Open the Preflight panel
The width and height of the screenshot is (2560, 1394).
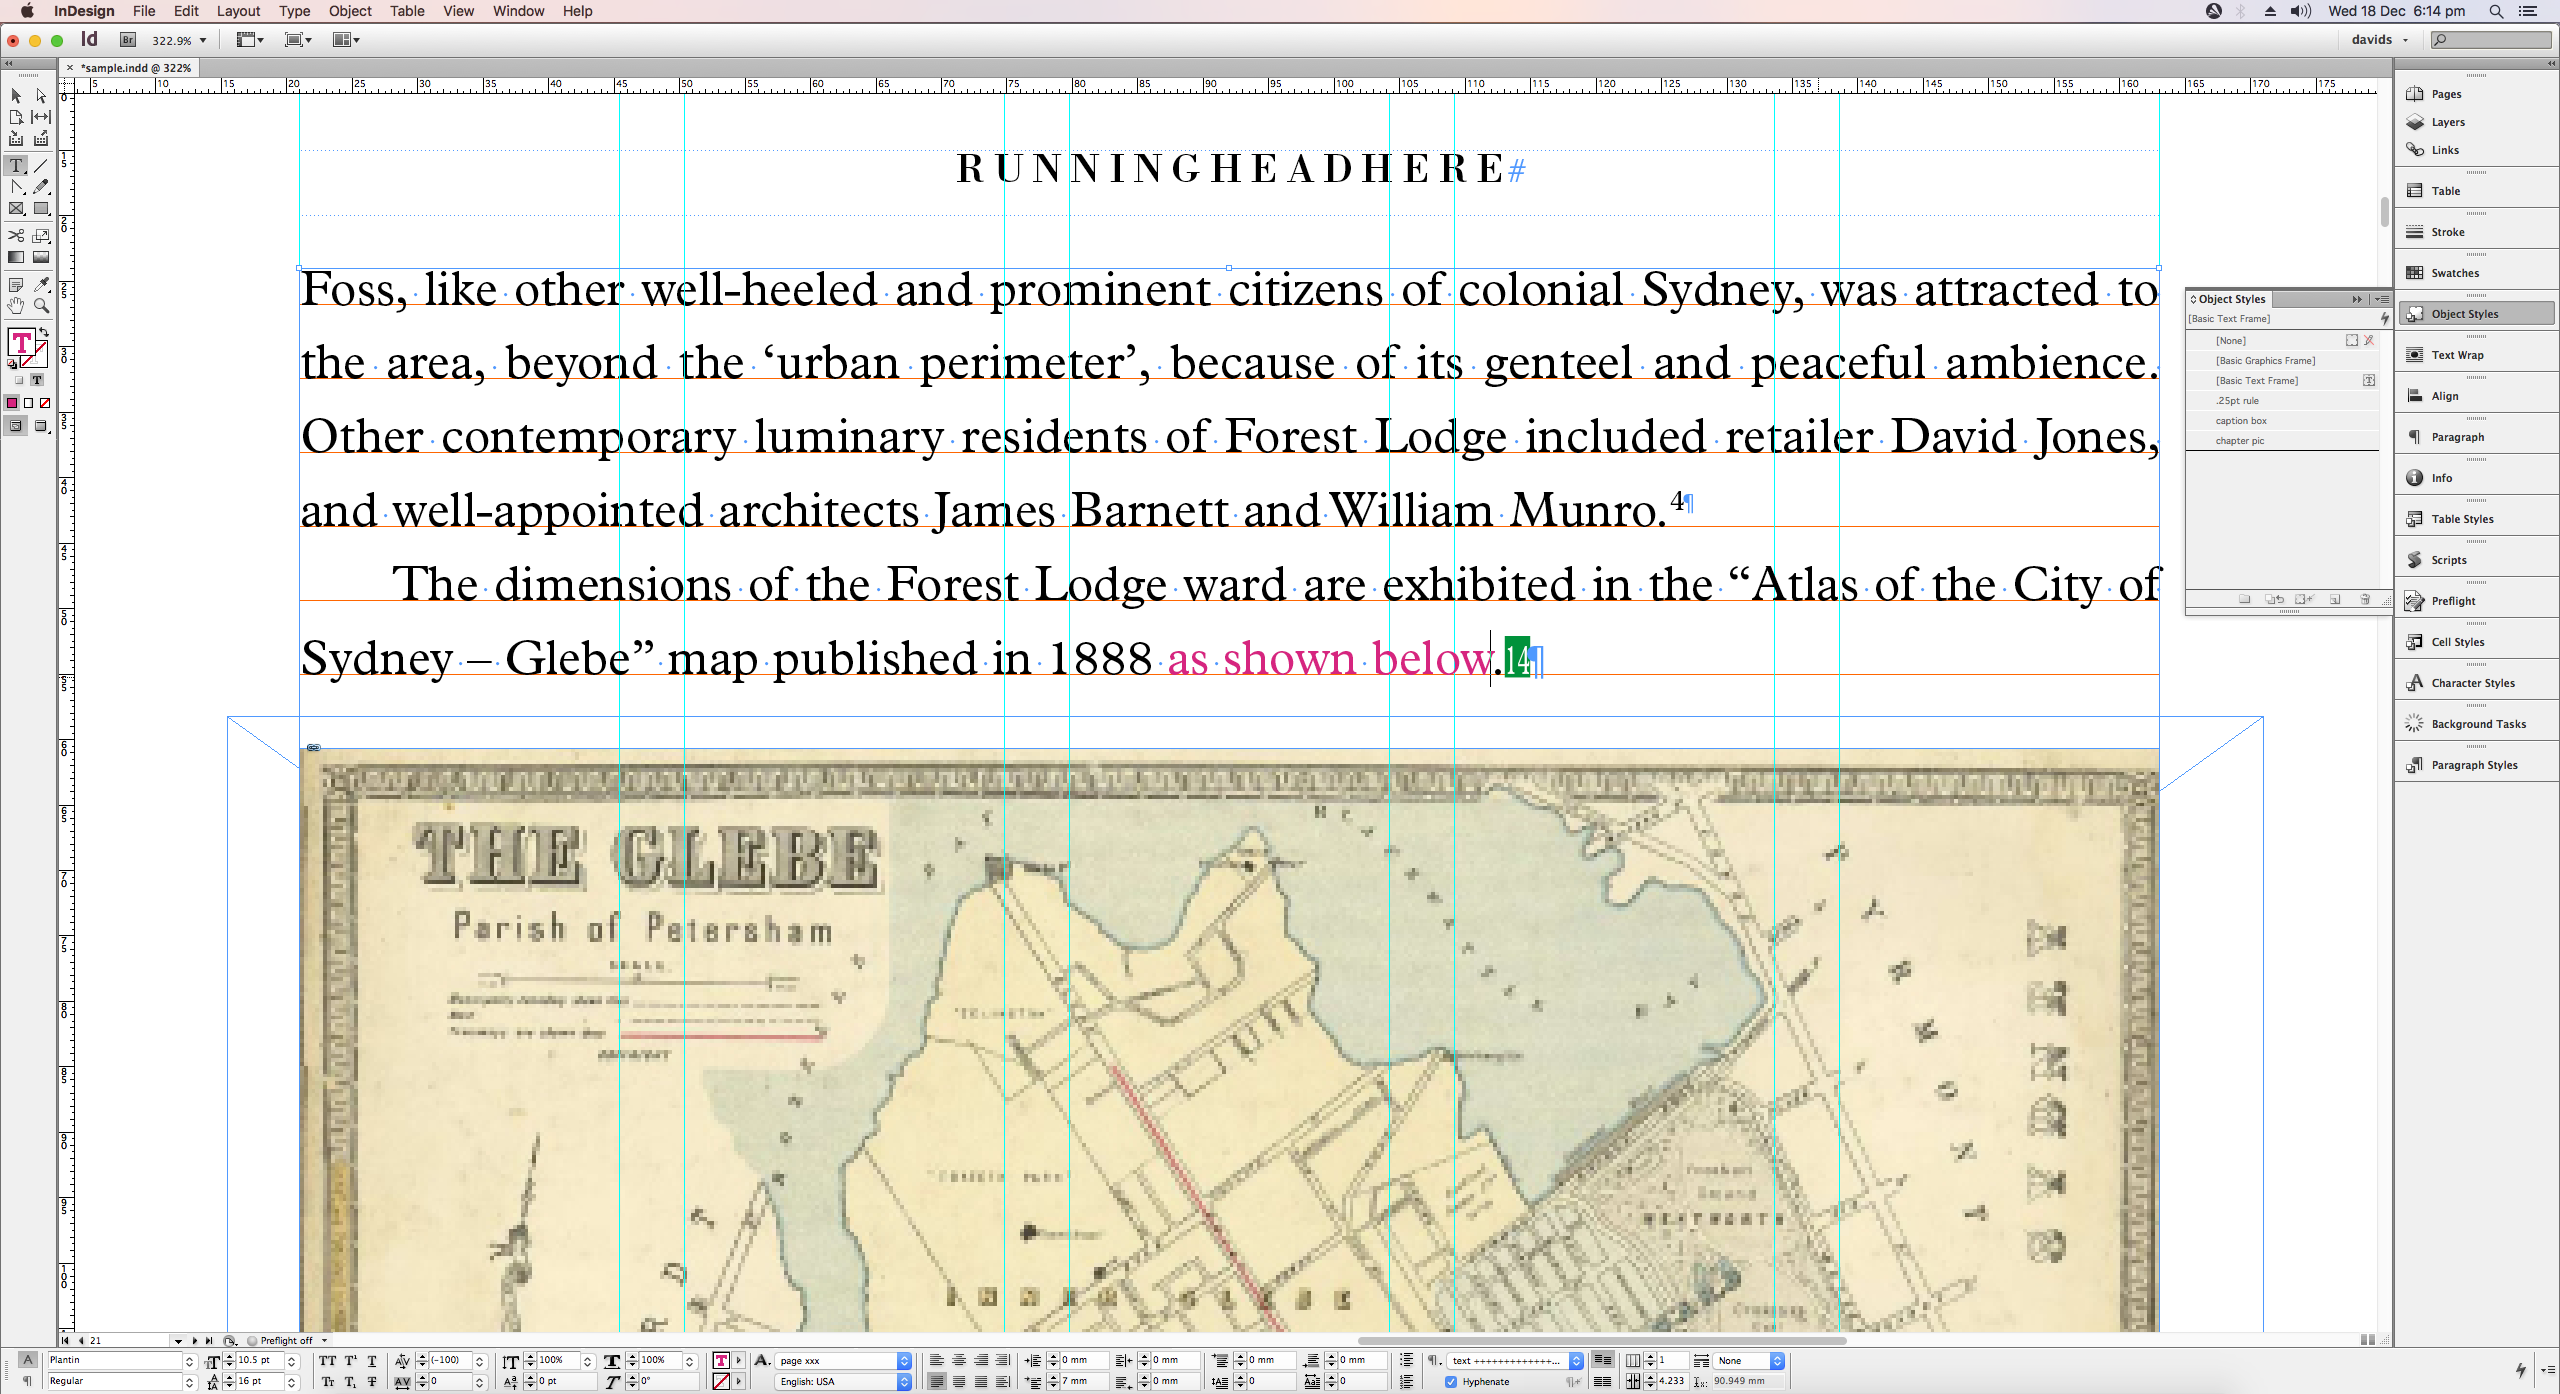pyautogui.click(x=2453, y=601)
